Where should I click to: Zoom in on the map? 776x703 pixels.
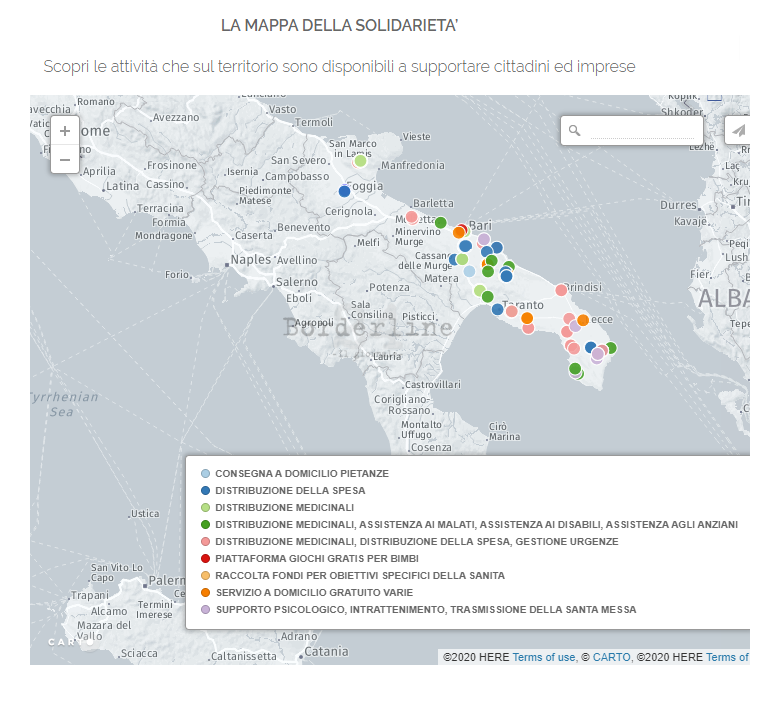[x=65, y=131]
